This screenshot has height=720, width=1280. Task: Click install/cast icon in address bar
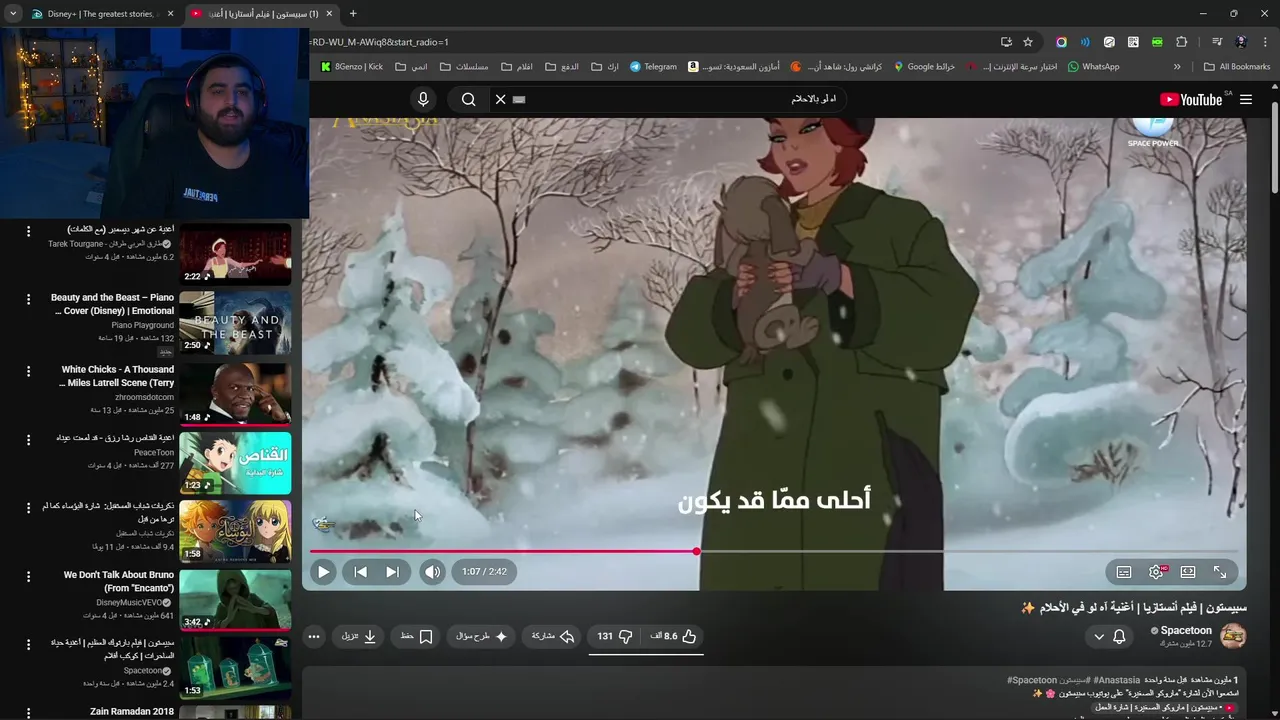(x=1006, y=42)
